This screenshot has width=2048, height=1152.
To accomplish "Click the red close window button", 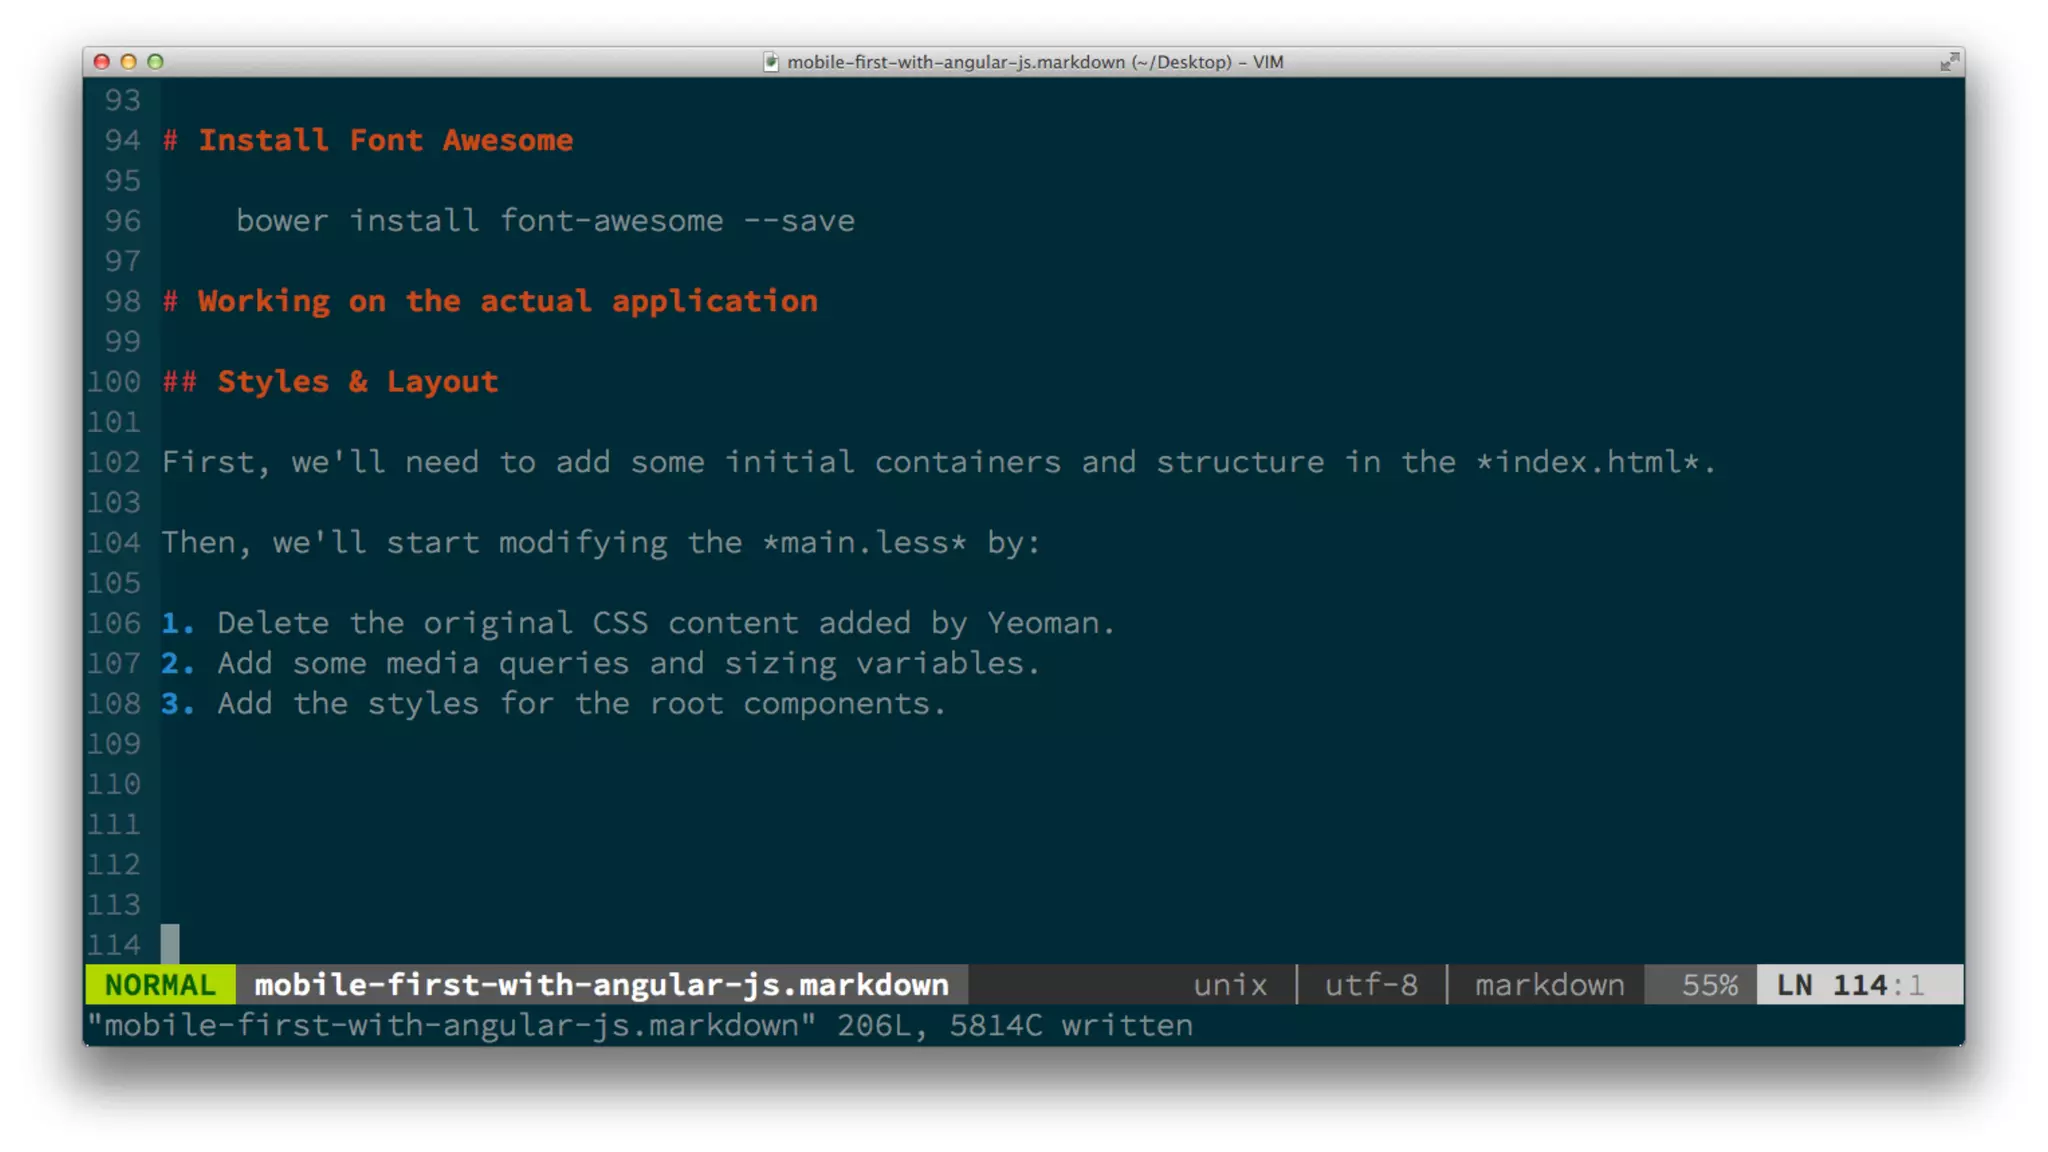I will pos(102,62).
